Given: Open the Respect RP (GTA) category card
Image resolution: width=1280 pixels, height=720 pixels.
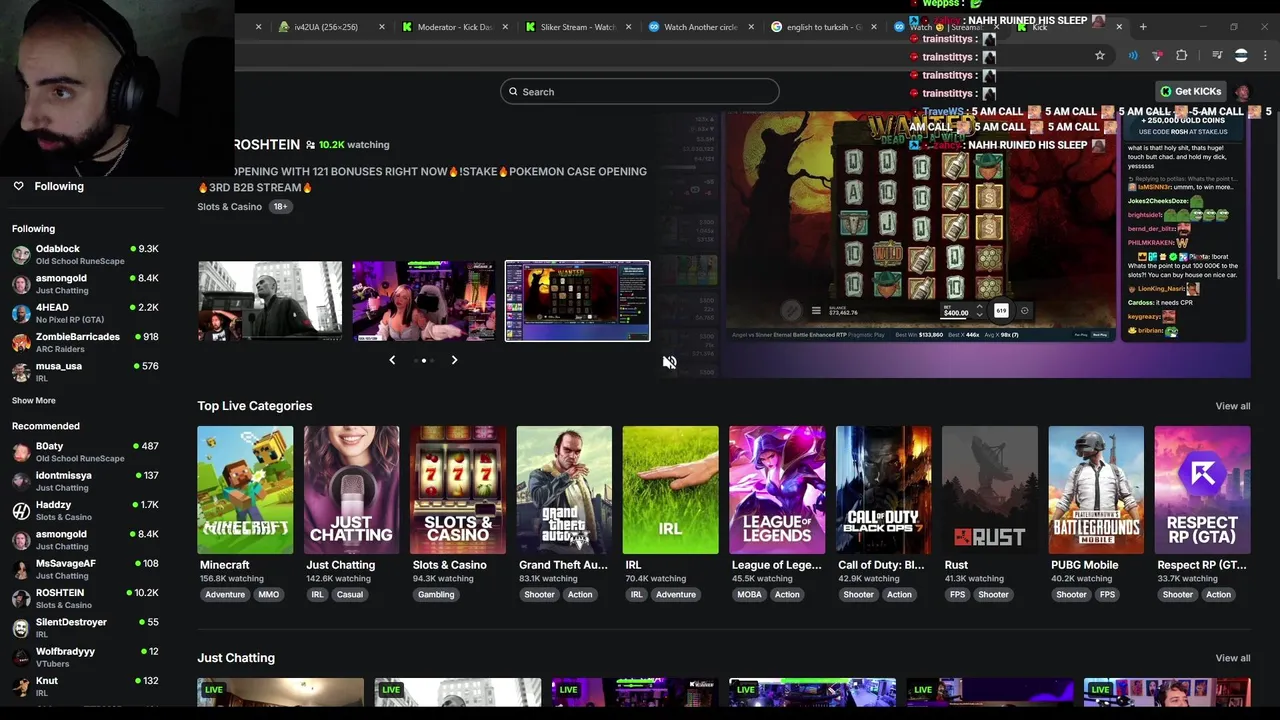Looking at the screenshot, I should click(x=1203, y=490).
